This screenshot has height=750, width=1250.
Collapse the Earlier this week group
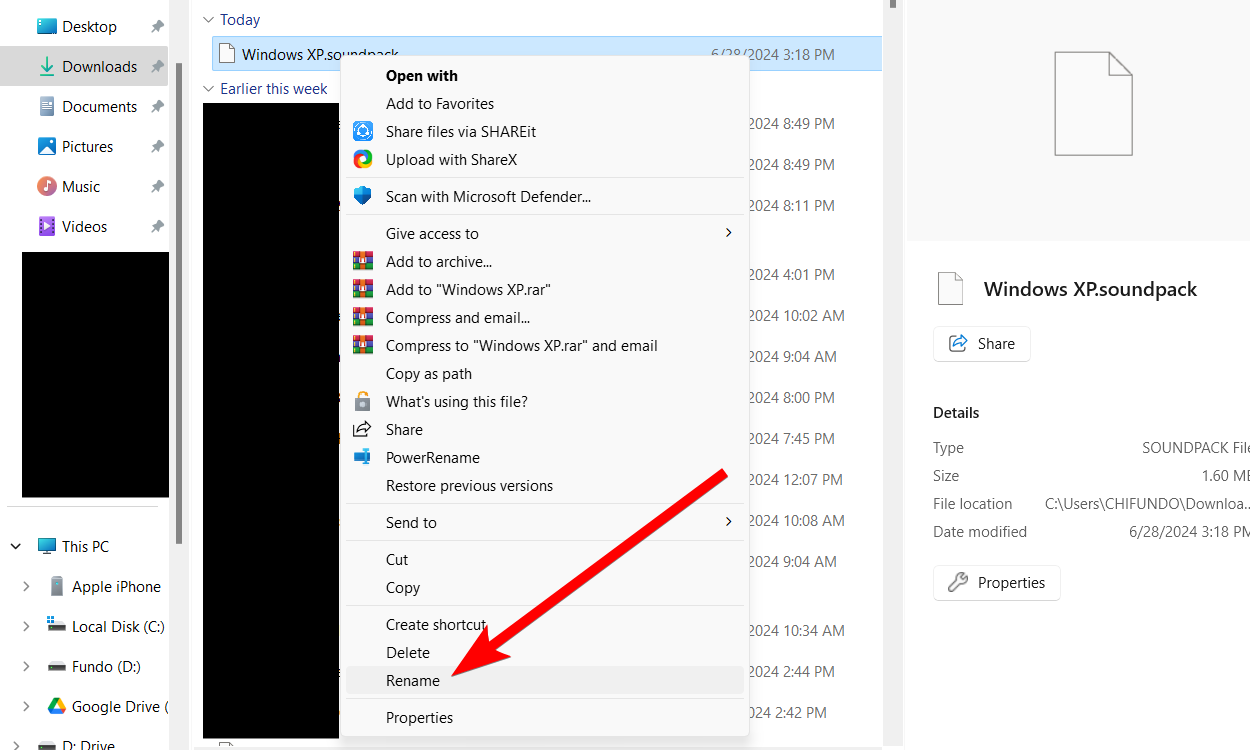pyautogui.click(x=208, y=89)
